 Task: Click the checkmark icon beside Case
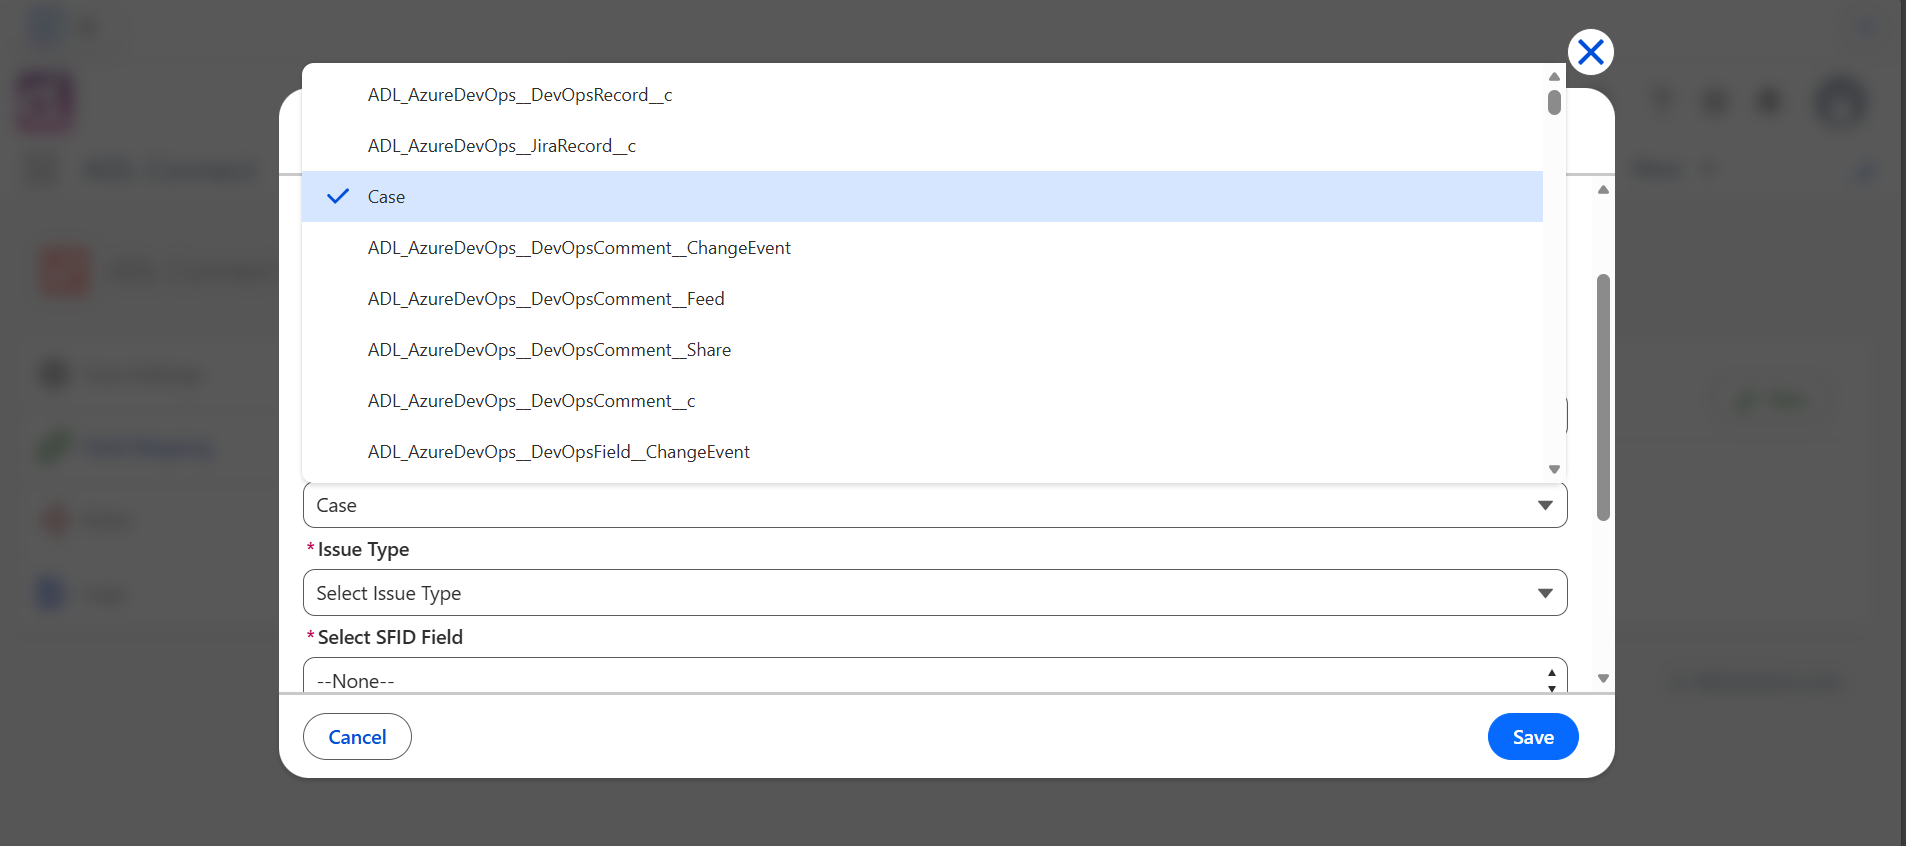[x=338, y=196]
